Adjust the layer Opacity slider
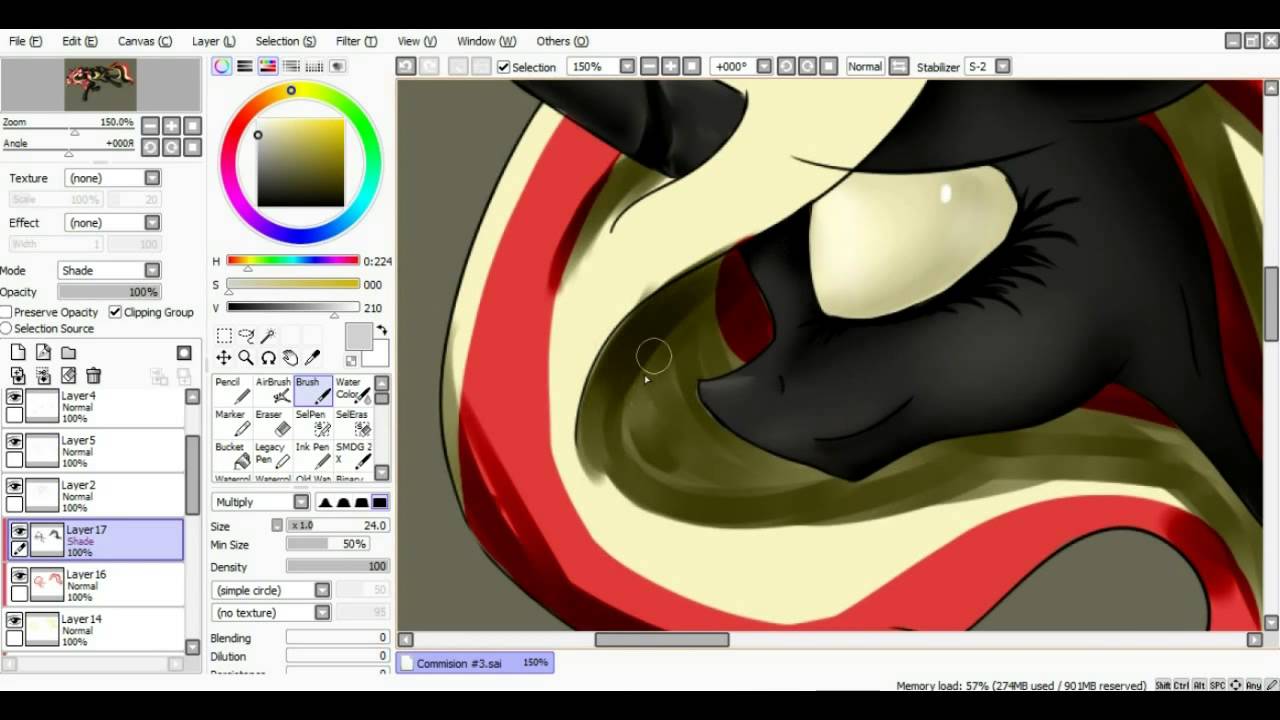The width and height of the screenshot is (1280, 720). tap(109, 292)
